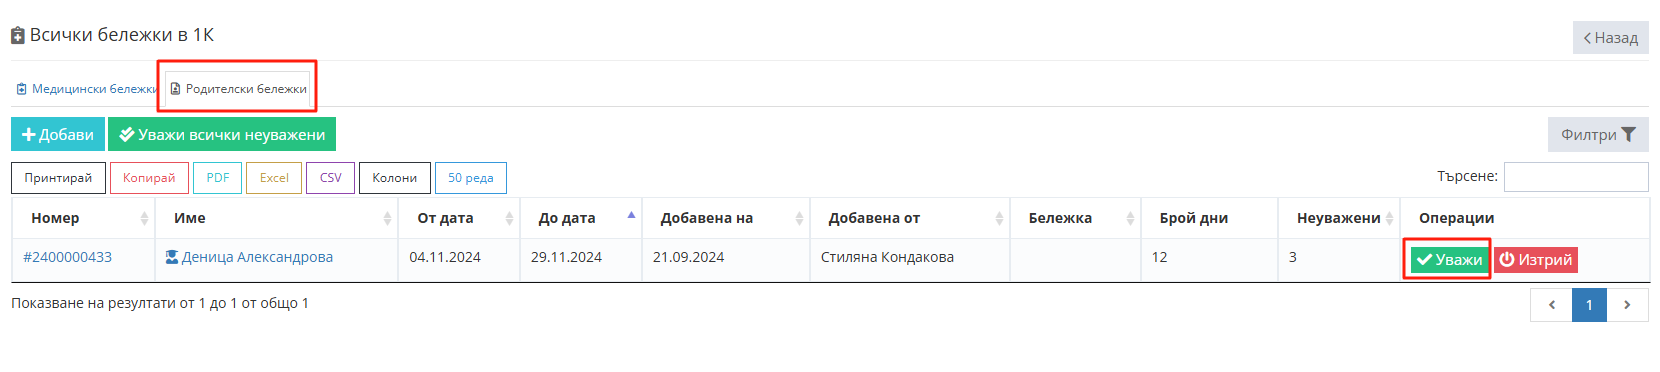Screen dimensions: 1660x372
Task: Click the Принтирай print button
Action: 58,178
